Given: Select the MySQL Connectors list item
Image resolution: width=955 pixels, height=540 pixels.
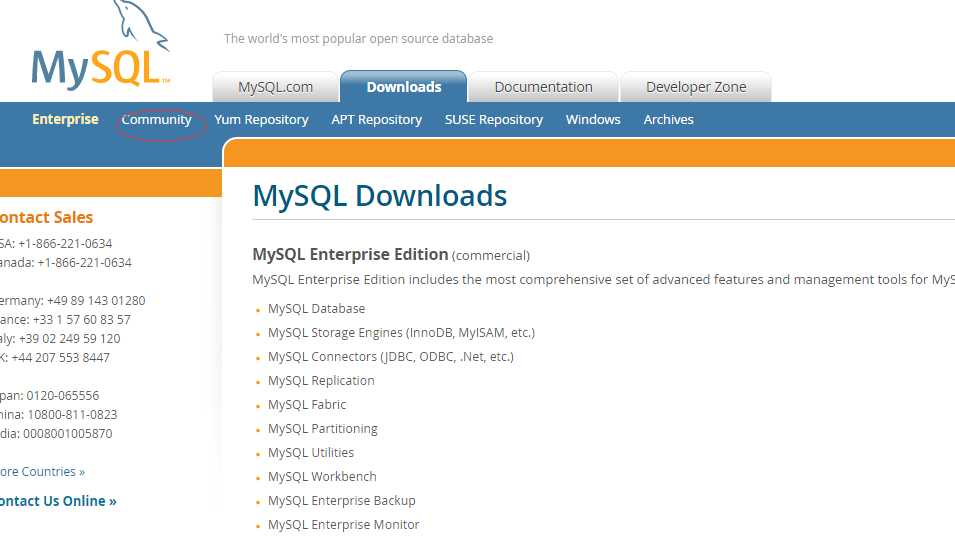Looking at the screenshot, I should click(x=390, y=357).
